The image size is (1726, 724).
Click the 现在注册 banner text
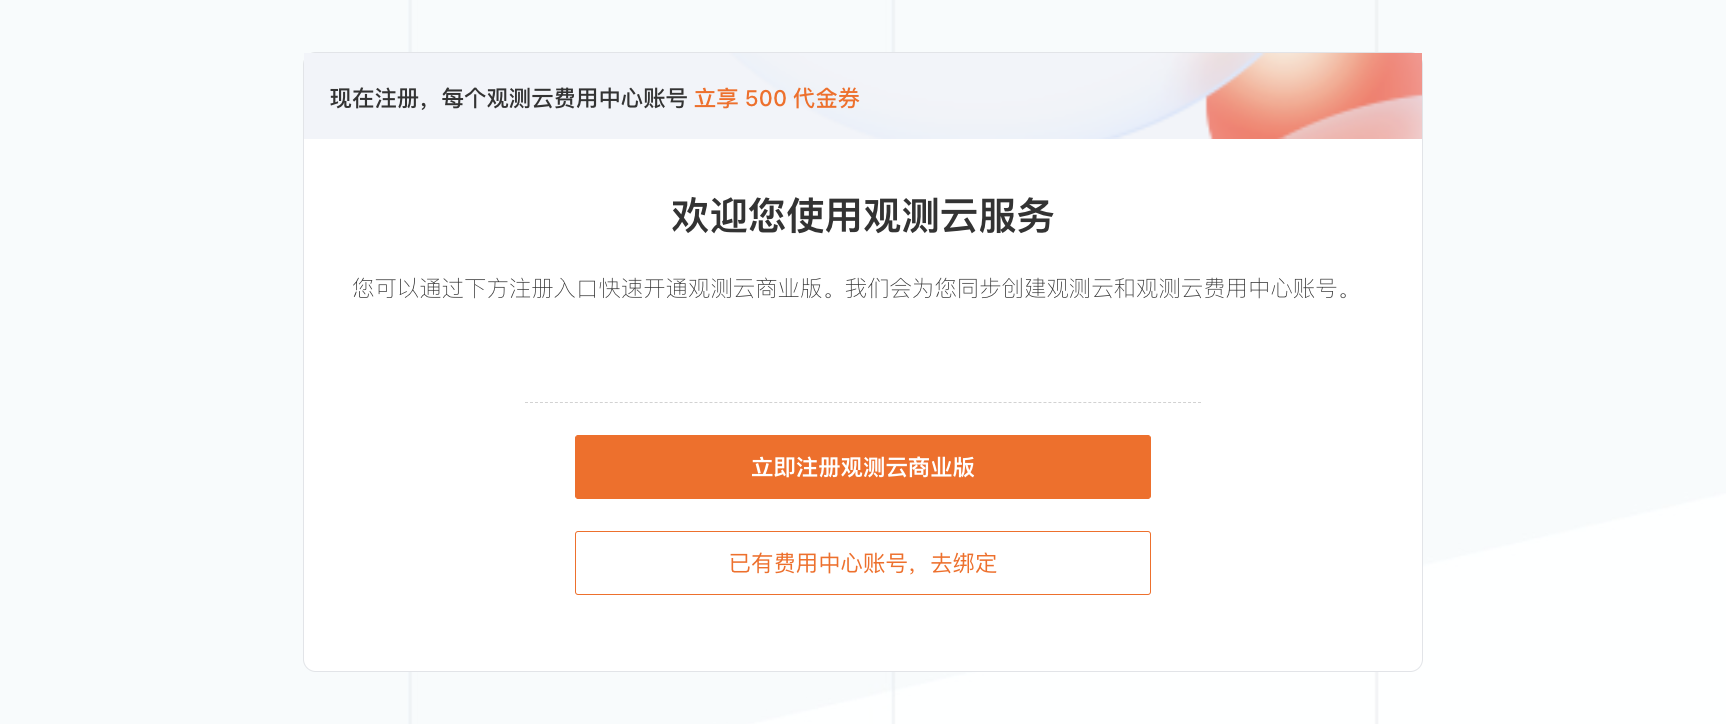(x=374, y=98)
